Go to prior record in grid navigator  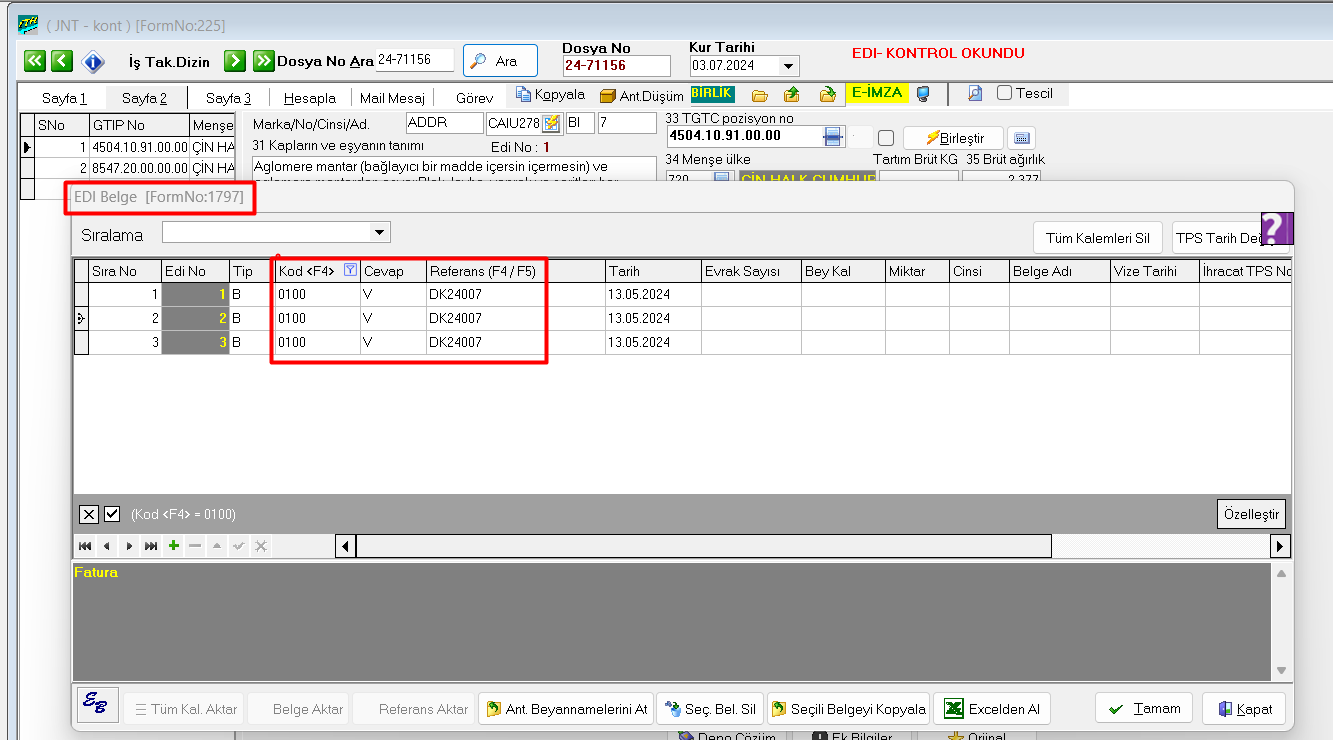(106, 546)
